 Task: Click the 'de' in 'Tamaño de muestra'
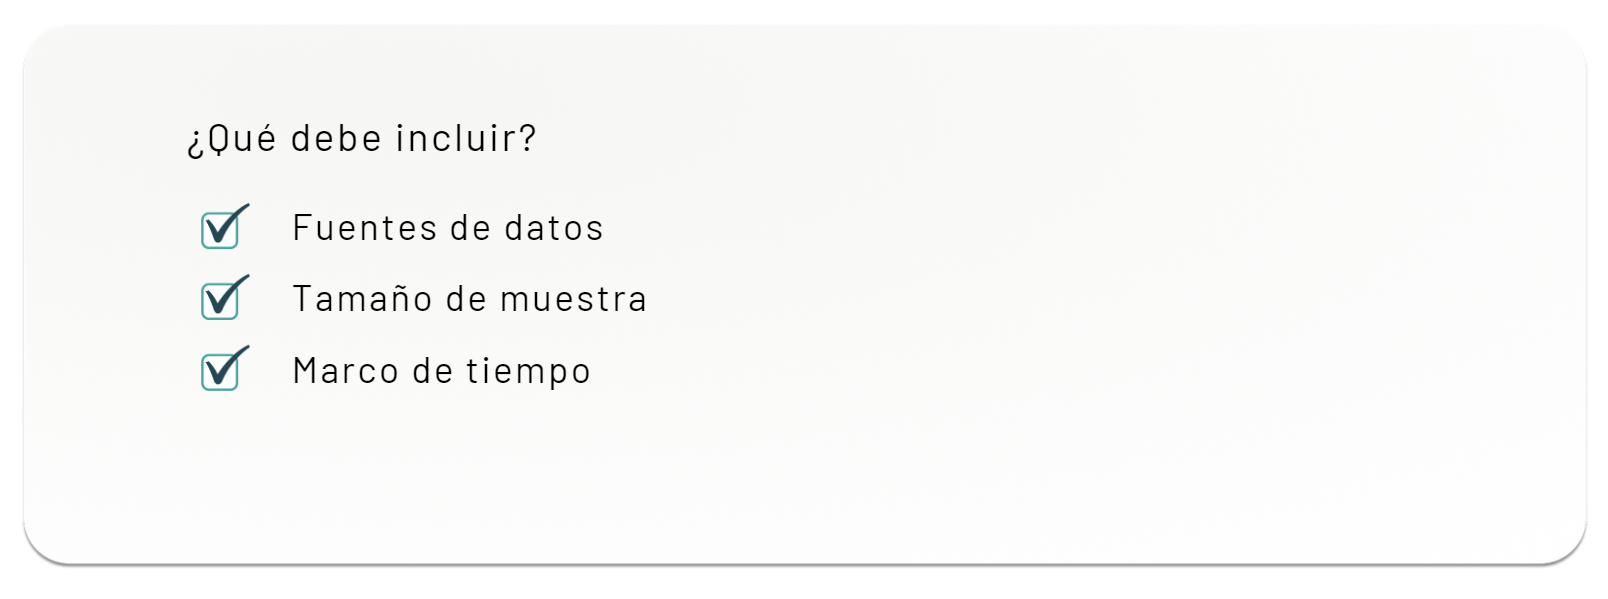point(466,299)
